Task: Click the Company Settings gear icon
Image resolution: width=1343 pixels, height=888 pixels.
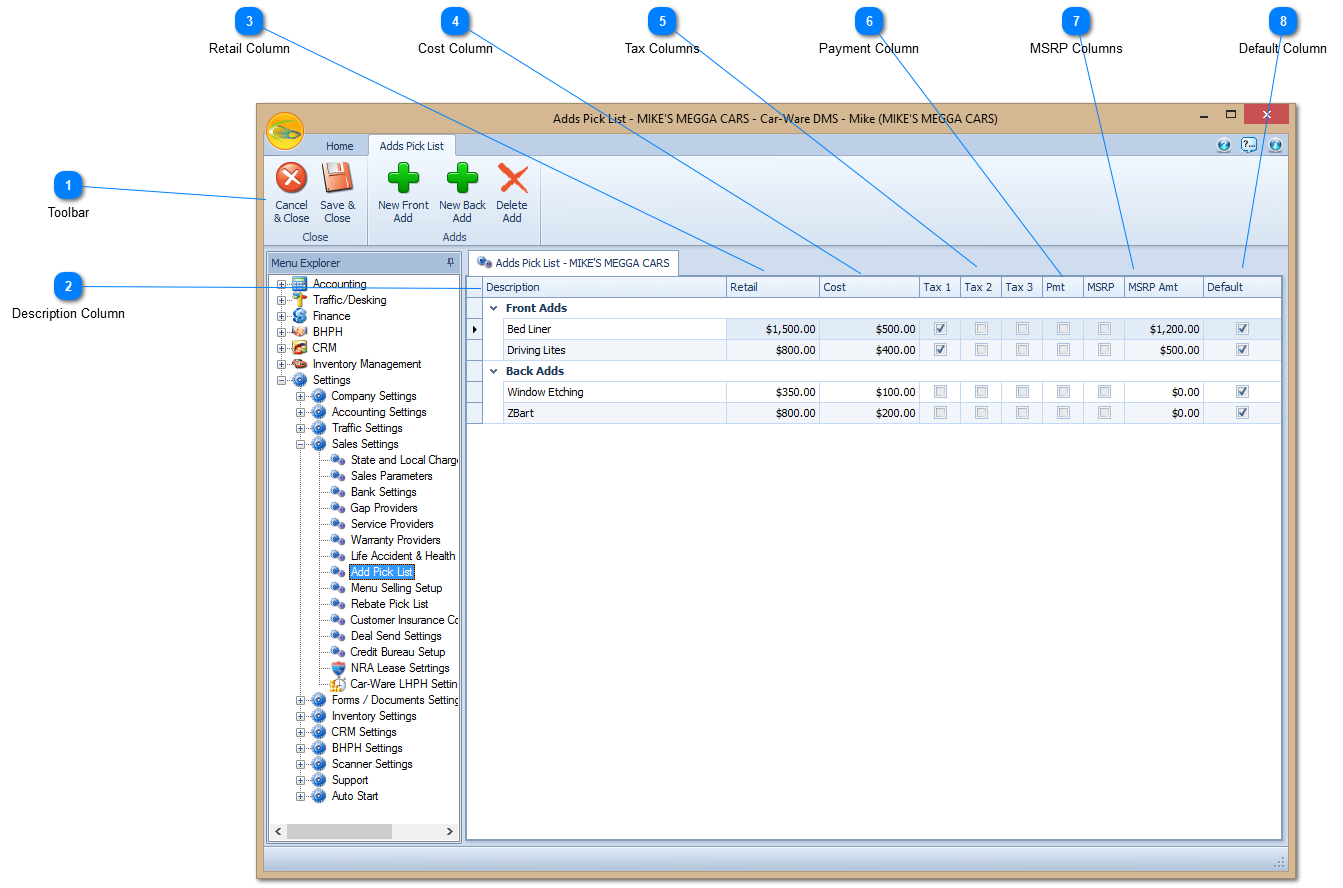Action: coord(319,396)
